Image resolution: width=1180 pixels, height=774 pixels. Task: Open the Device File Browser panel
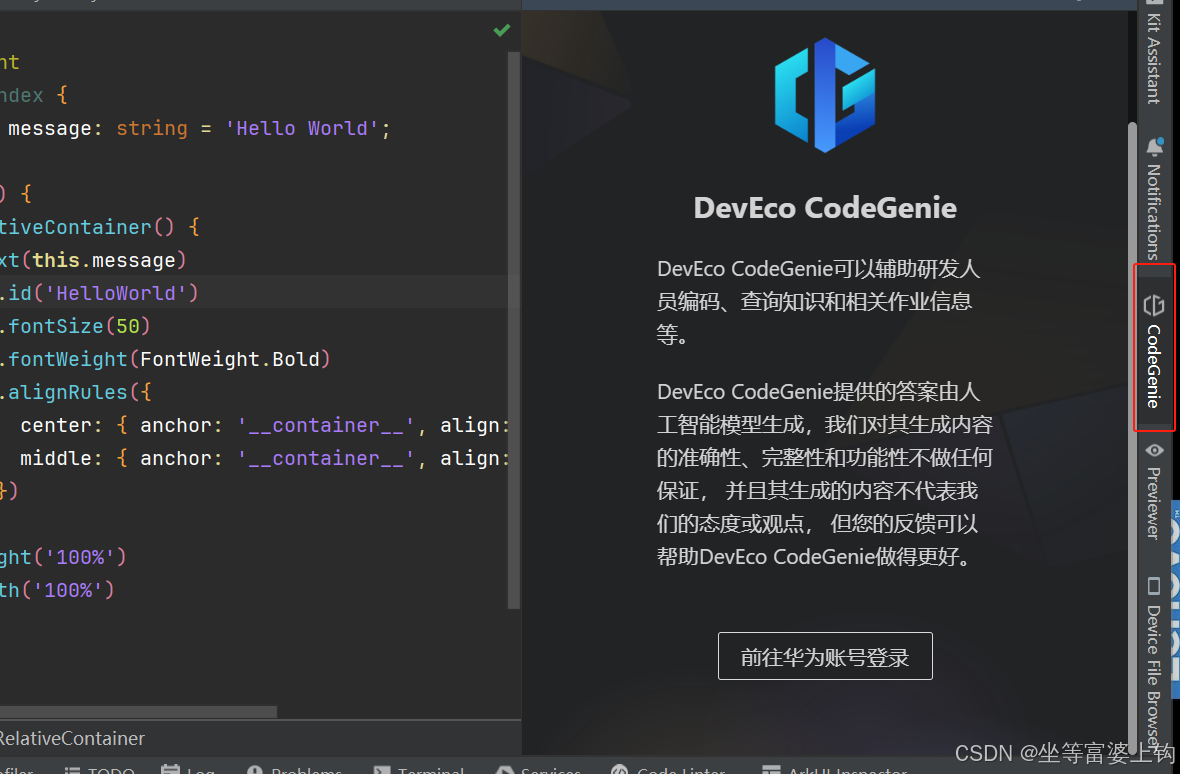(x=1154, y=662)
